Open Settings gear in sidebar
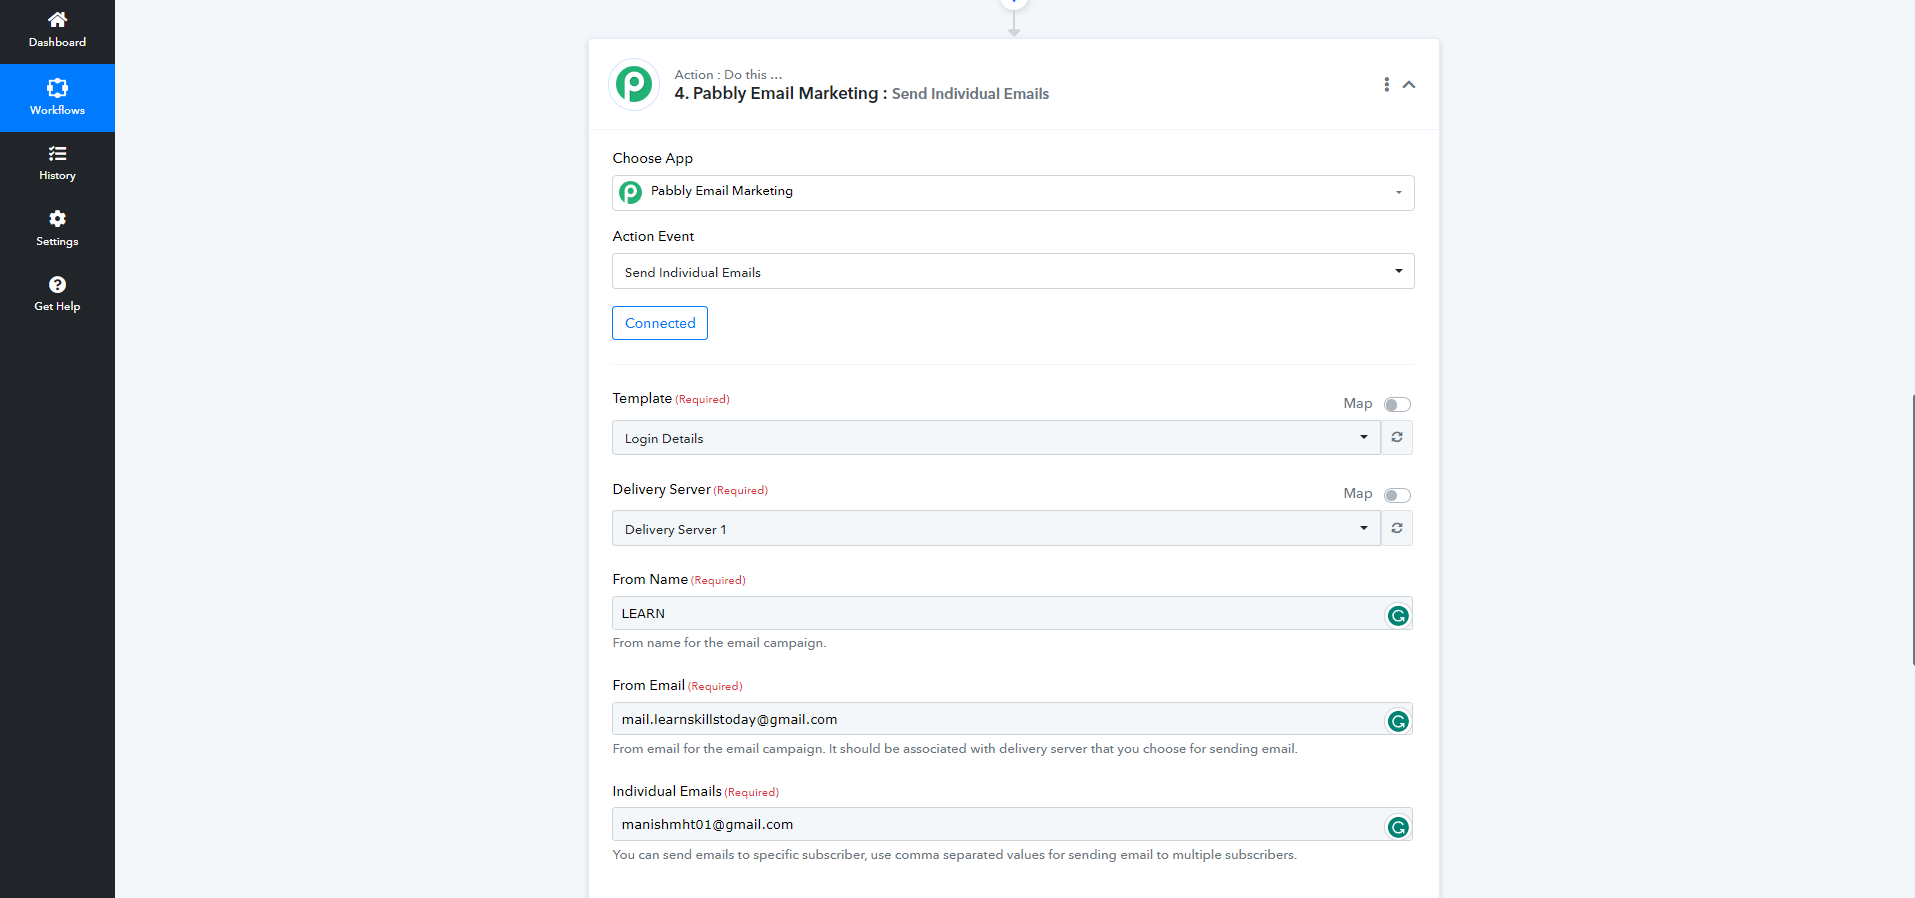This screenshot has width=1915, height=898. click(57, 219)
